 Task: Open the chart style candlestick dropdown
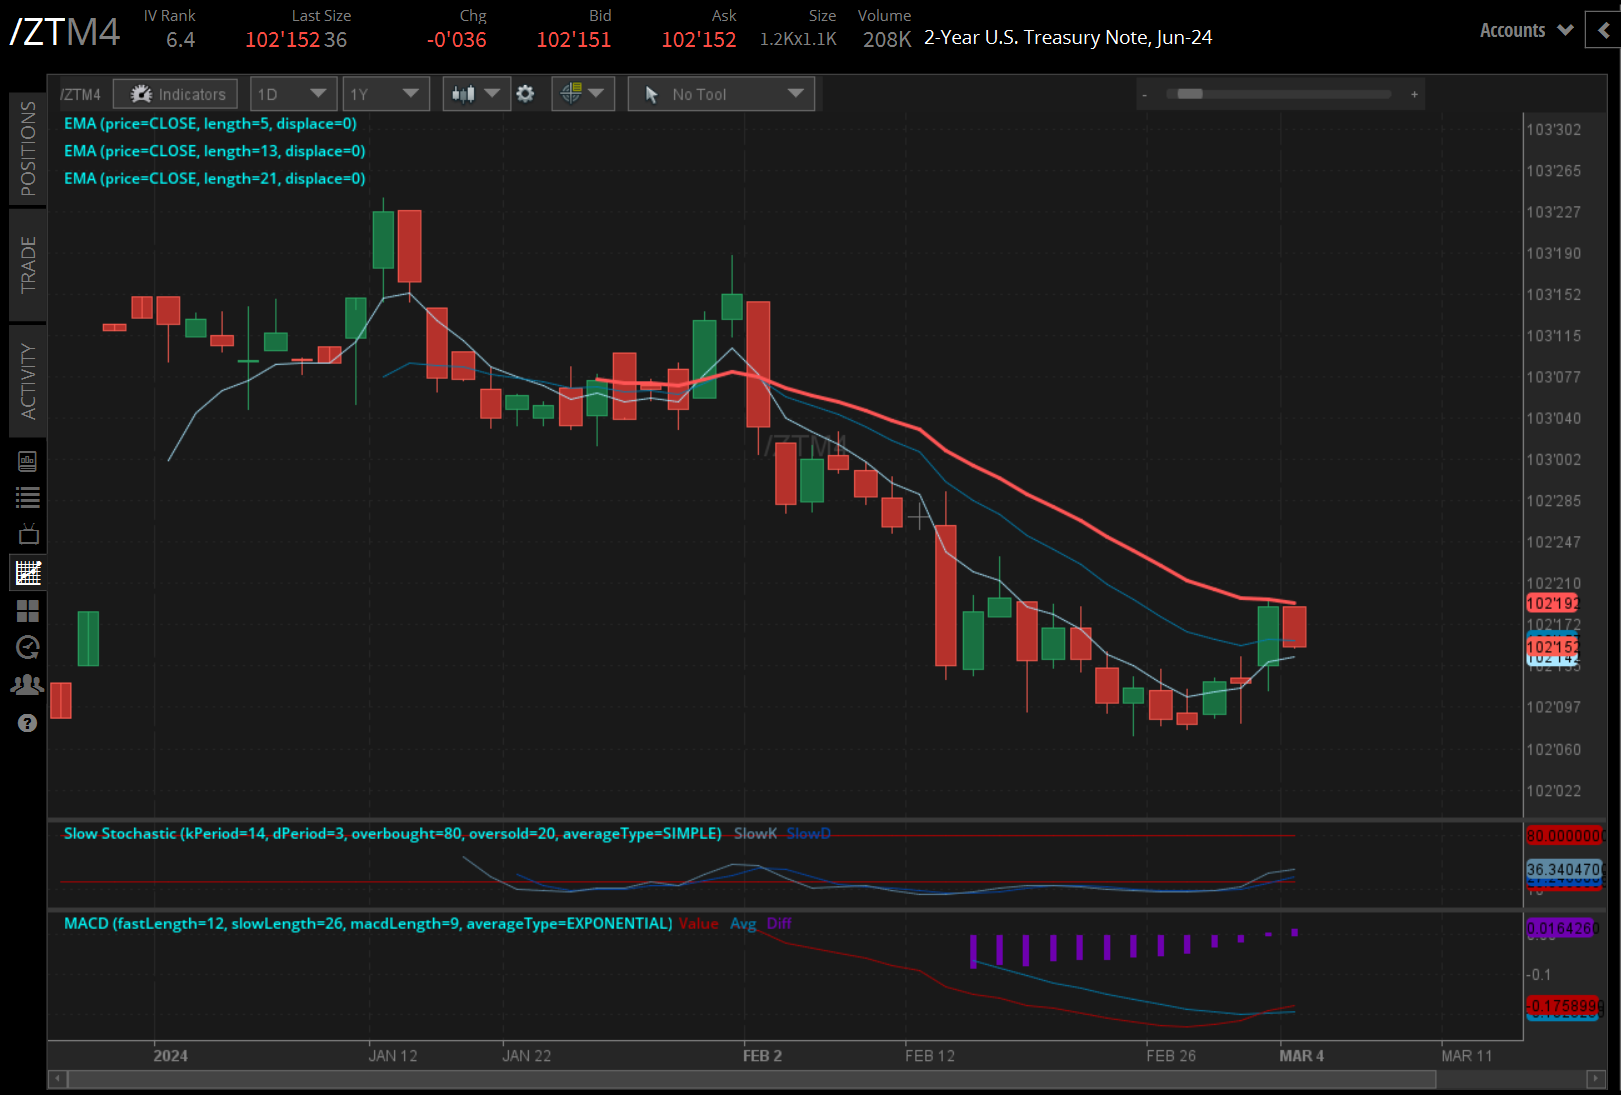(x=476, y=94)
